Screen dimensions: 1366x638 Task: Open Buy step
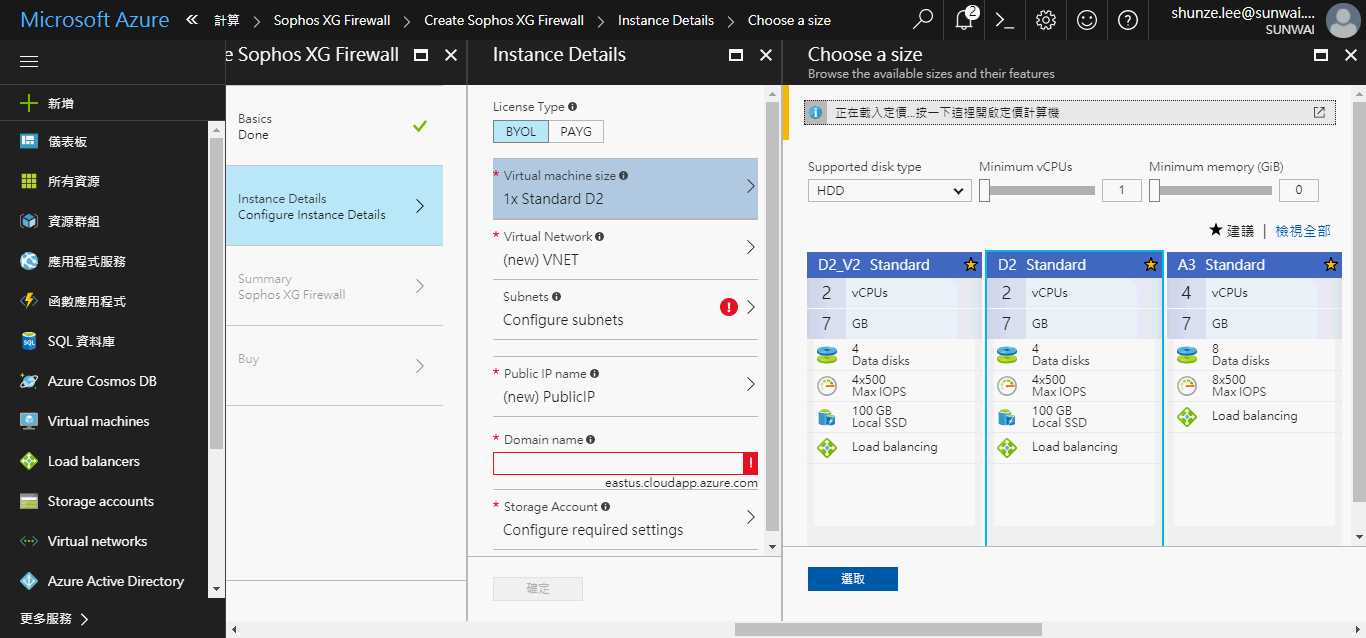click(334, 366)
